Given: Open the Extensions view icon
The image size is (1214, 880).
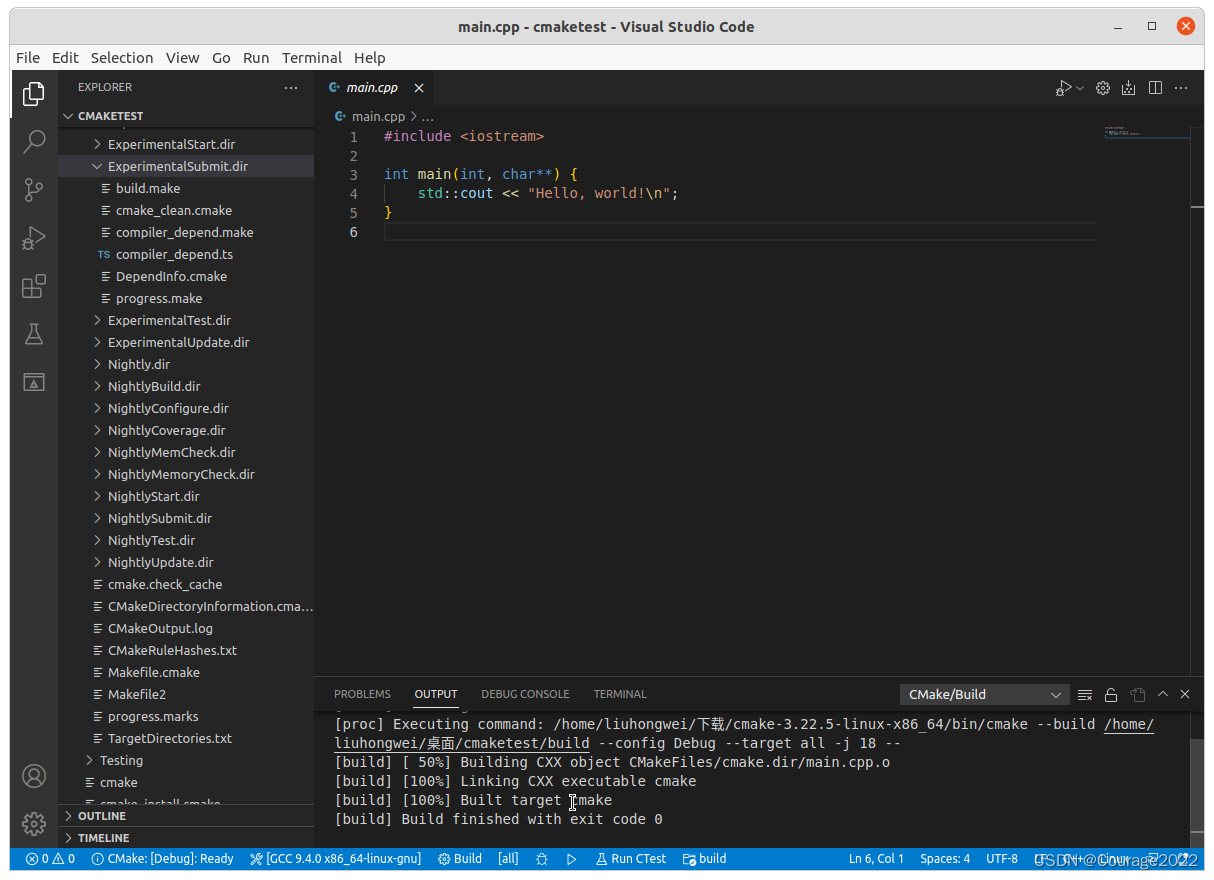Looking at the screenshot, I should pos(34,287).
